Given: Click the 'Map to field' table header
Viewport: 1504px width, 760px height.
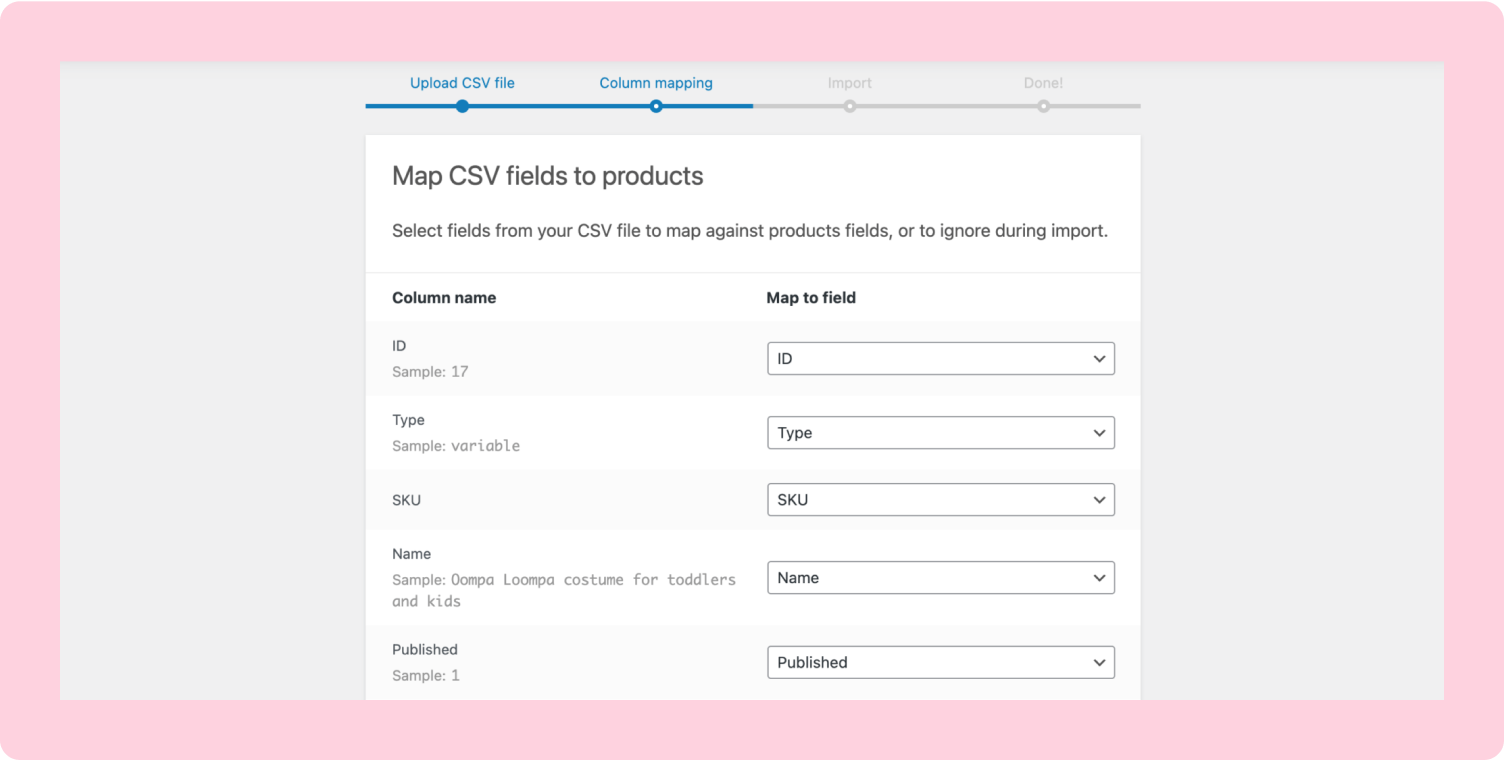Looking at the screenshot, I should coord(811,298).
